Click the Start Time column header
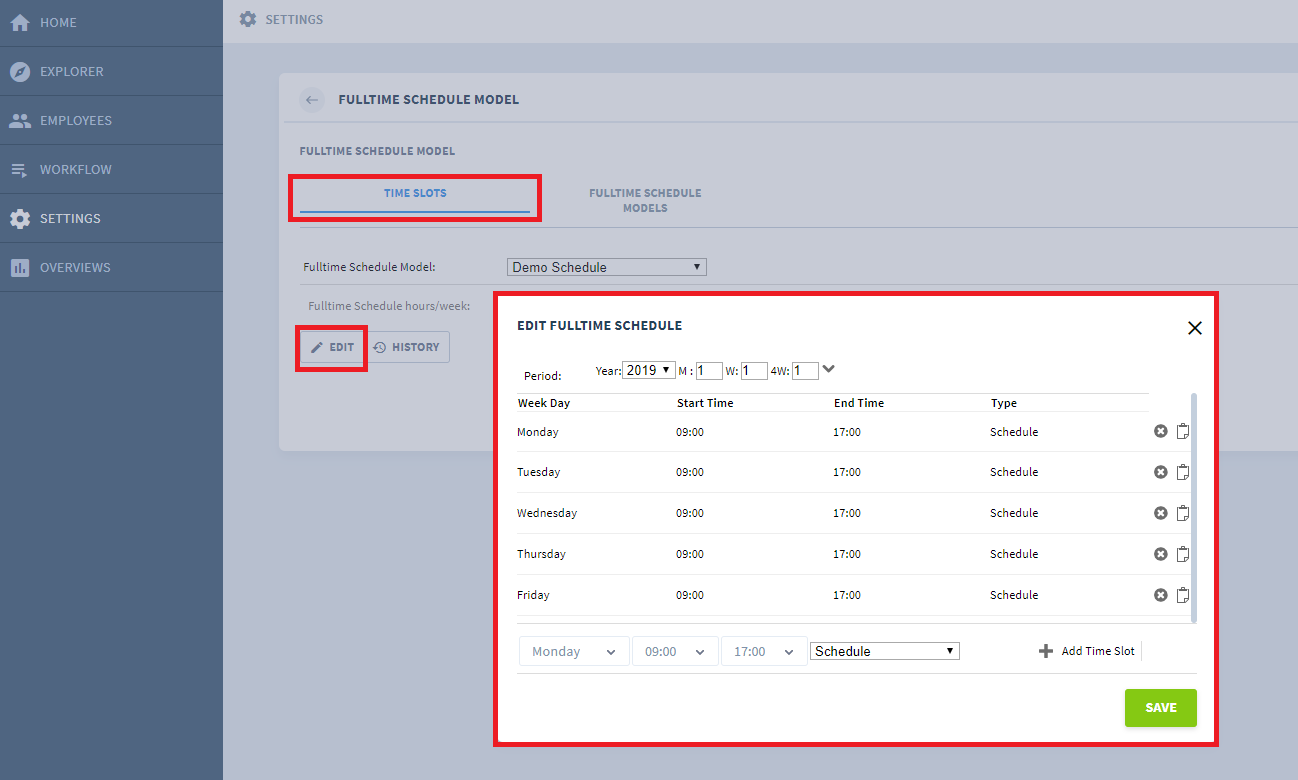The image size is (1298, 780). (705, 403)
